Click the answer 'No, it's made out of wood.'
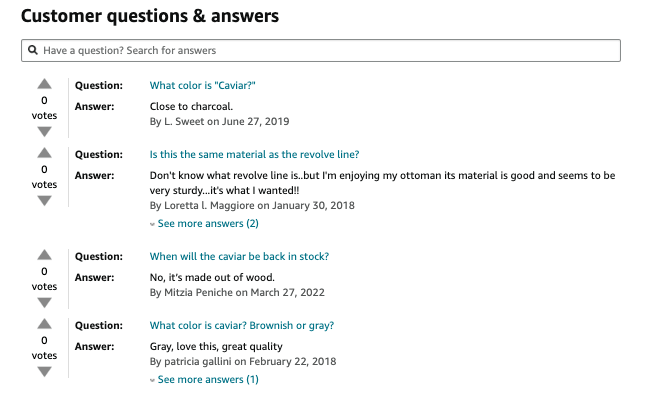The image size is (670, 404). coord(212,277)
